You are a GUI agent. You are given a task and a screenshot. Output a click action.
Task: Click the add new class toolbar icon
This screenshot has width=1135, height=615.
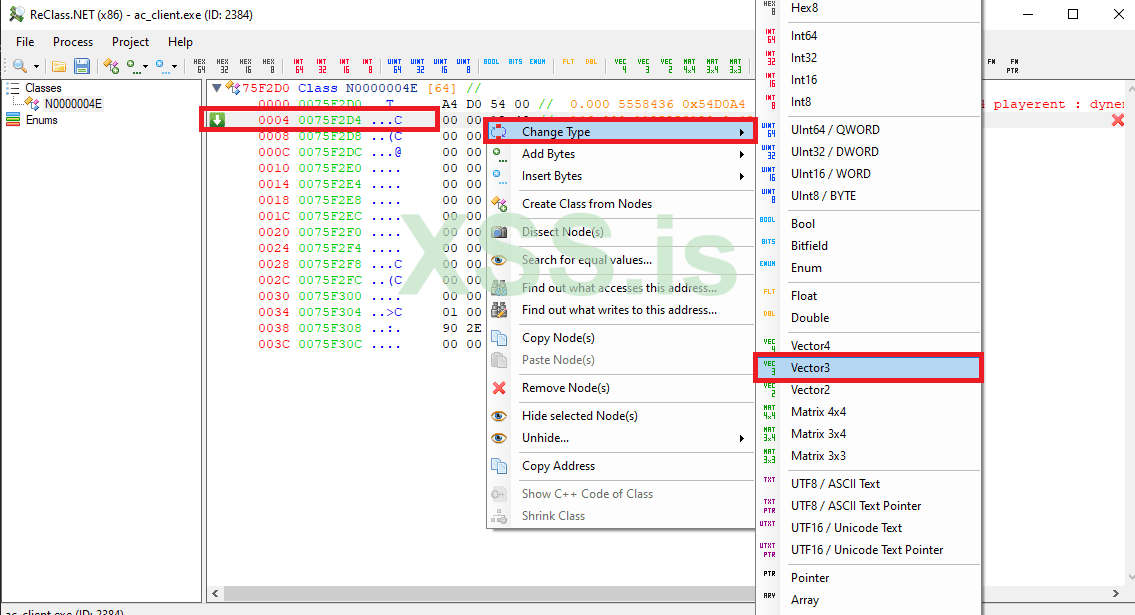(111, 66)
